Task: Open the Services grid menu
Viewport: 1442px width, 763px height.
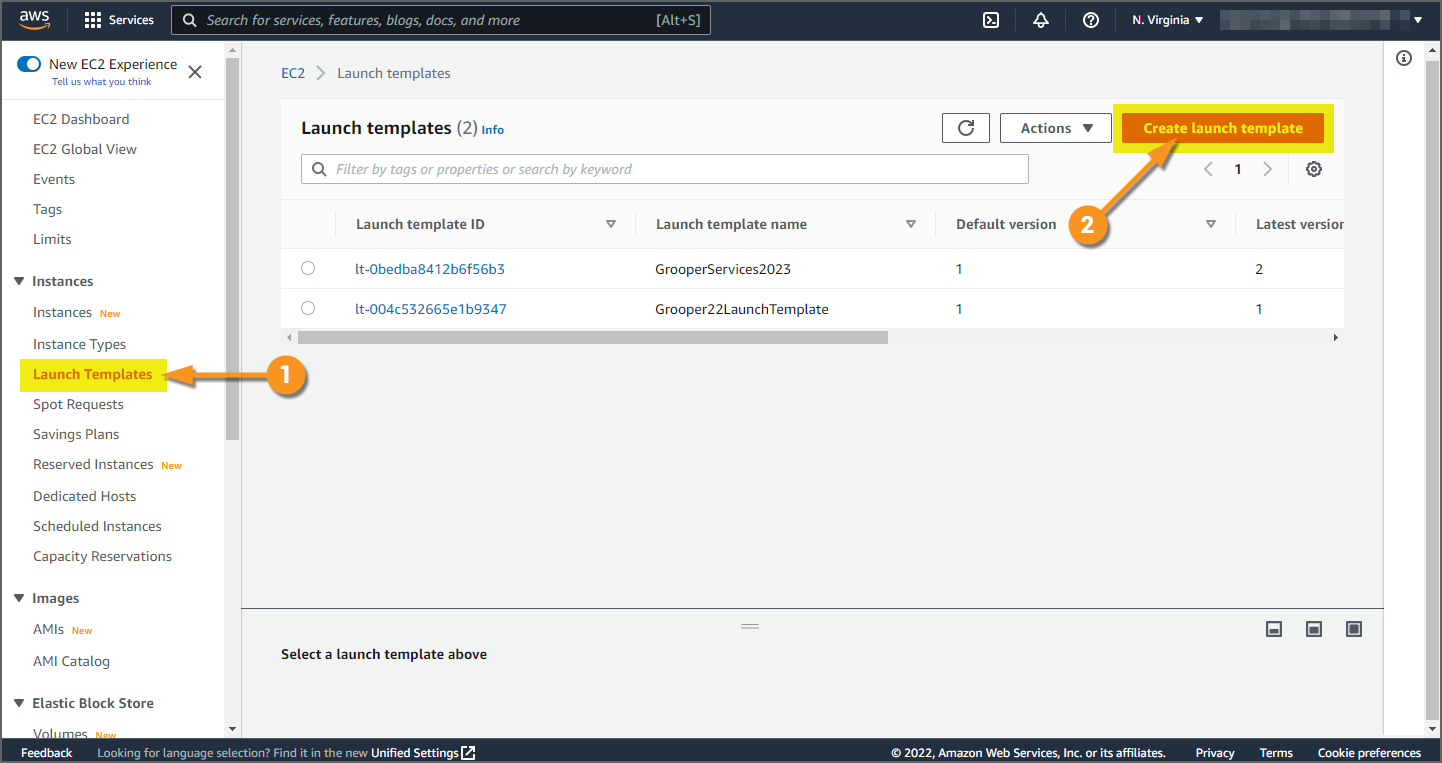Action: click(x=119, y=20)
